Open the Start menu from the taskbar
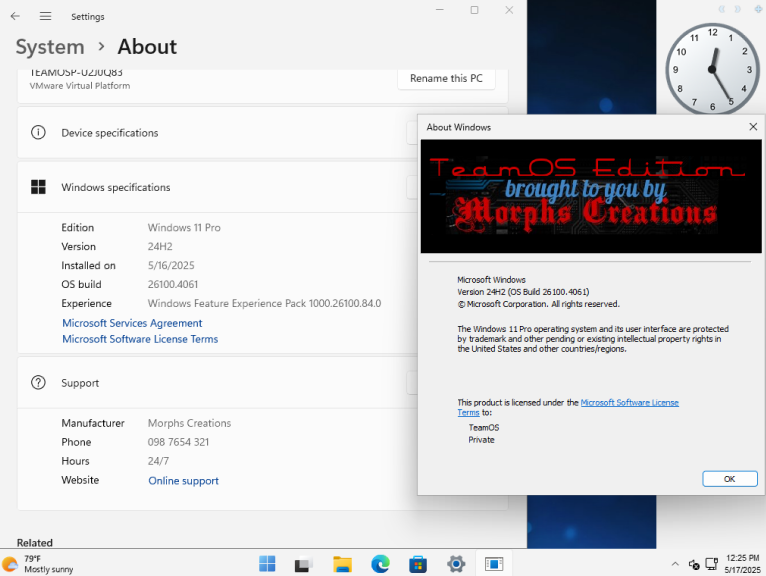The width and height of the screenshot is (766, 576). [267, 564]
